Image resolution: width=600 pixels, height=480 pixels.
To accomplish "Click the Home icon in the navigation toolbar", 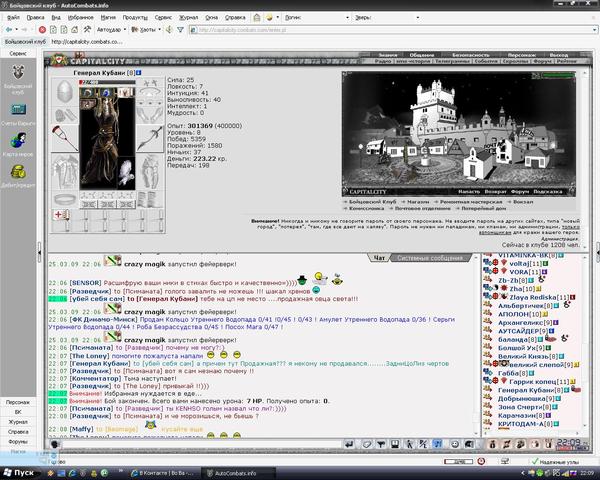I will pyautogui.click(x=75, y=29).
